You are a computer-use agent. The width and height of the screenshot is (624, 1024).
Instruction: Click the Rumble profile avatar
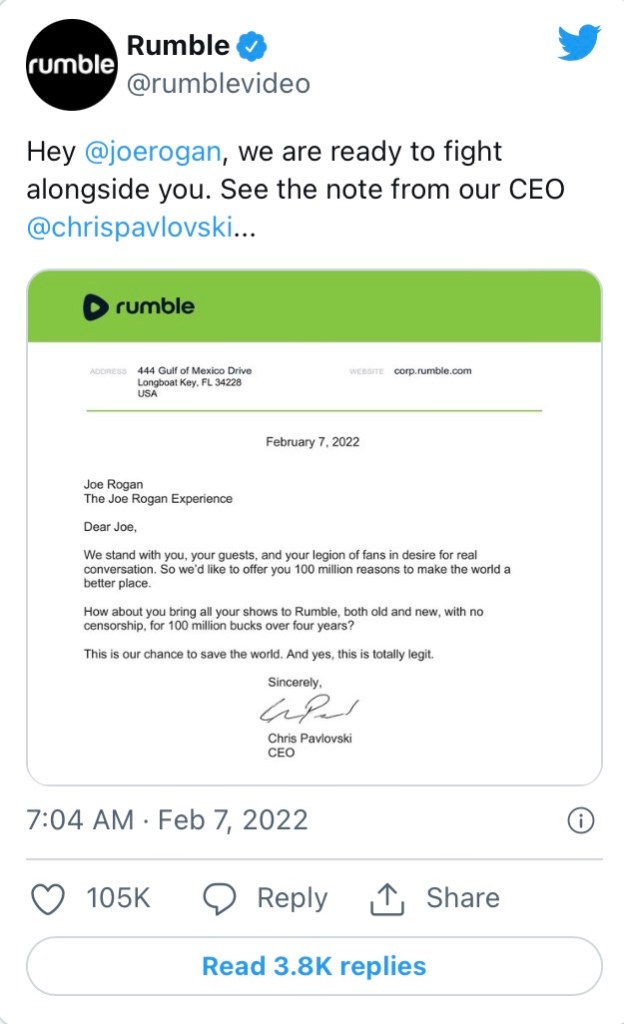point(69,66)
